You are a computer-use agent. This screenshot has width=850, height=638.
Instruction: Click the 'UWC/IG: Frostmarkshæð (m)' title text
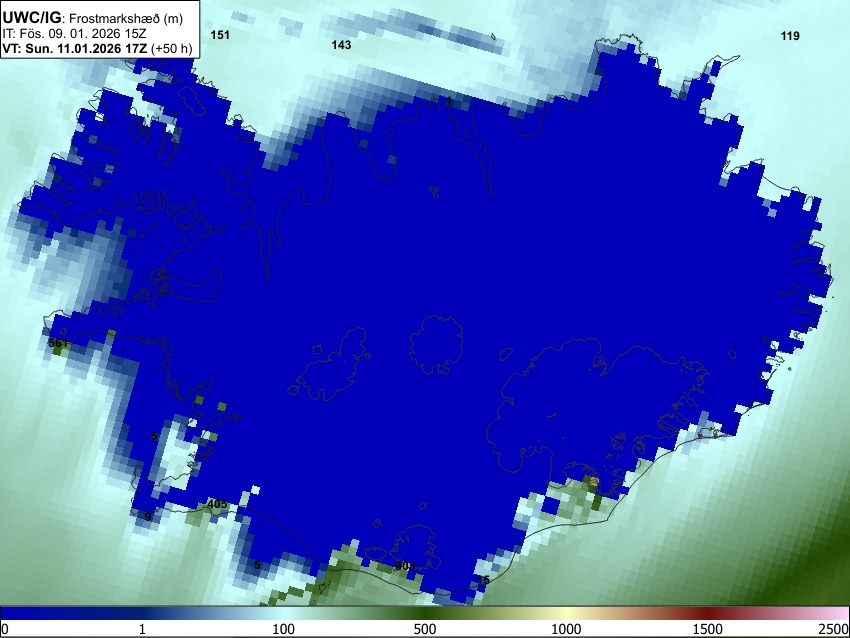tap(93, 18)
